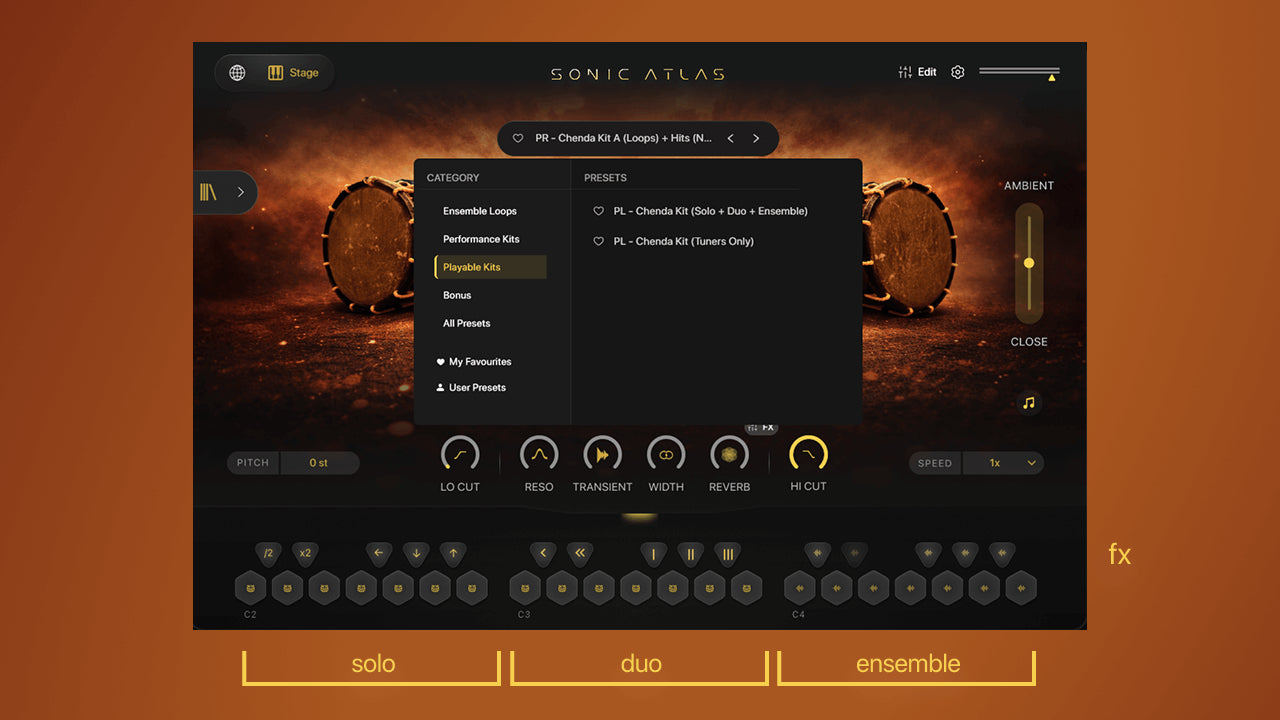
Task: Load PL - Chenda Kit (Tuners Only)
Action: pyautogui.click(x=684, y=241)
